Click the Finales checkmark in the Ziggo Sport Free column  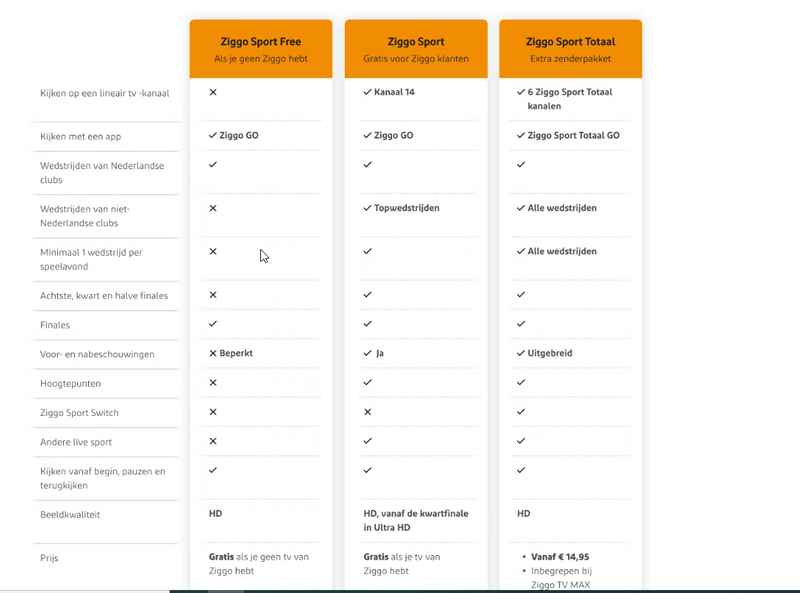click(213, 324)
